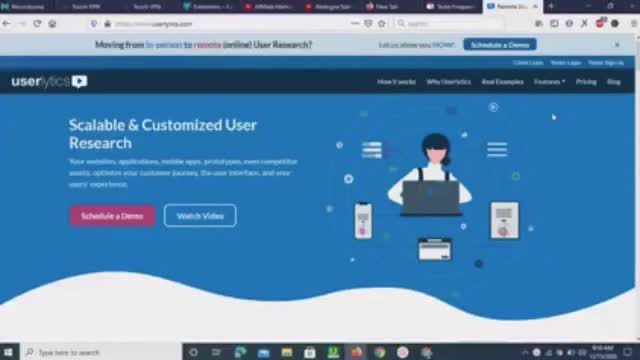Click the Userlytics logo
This screenshot has height=360, width=640.
(x=49, y=82)
